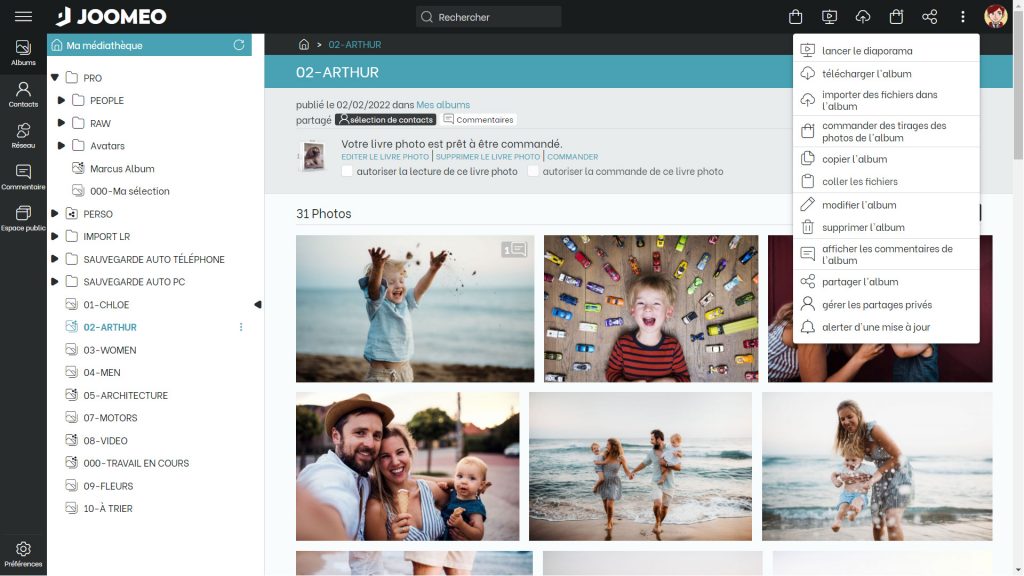Image resolution: width=1024 pixels, height=576 pixels.
Task: Click the Mes albums link
Action: [443, 105]
